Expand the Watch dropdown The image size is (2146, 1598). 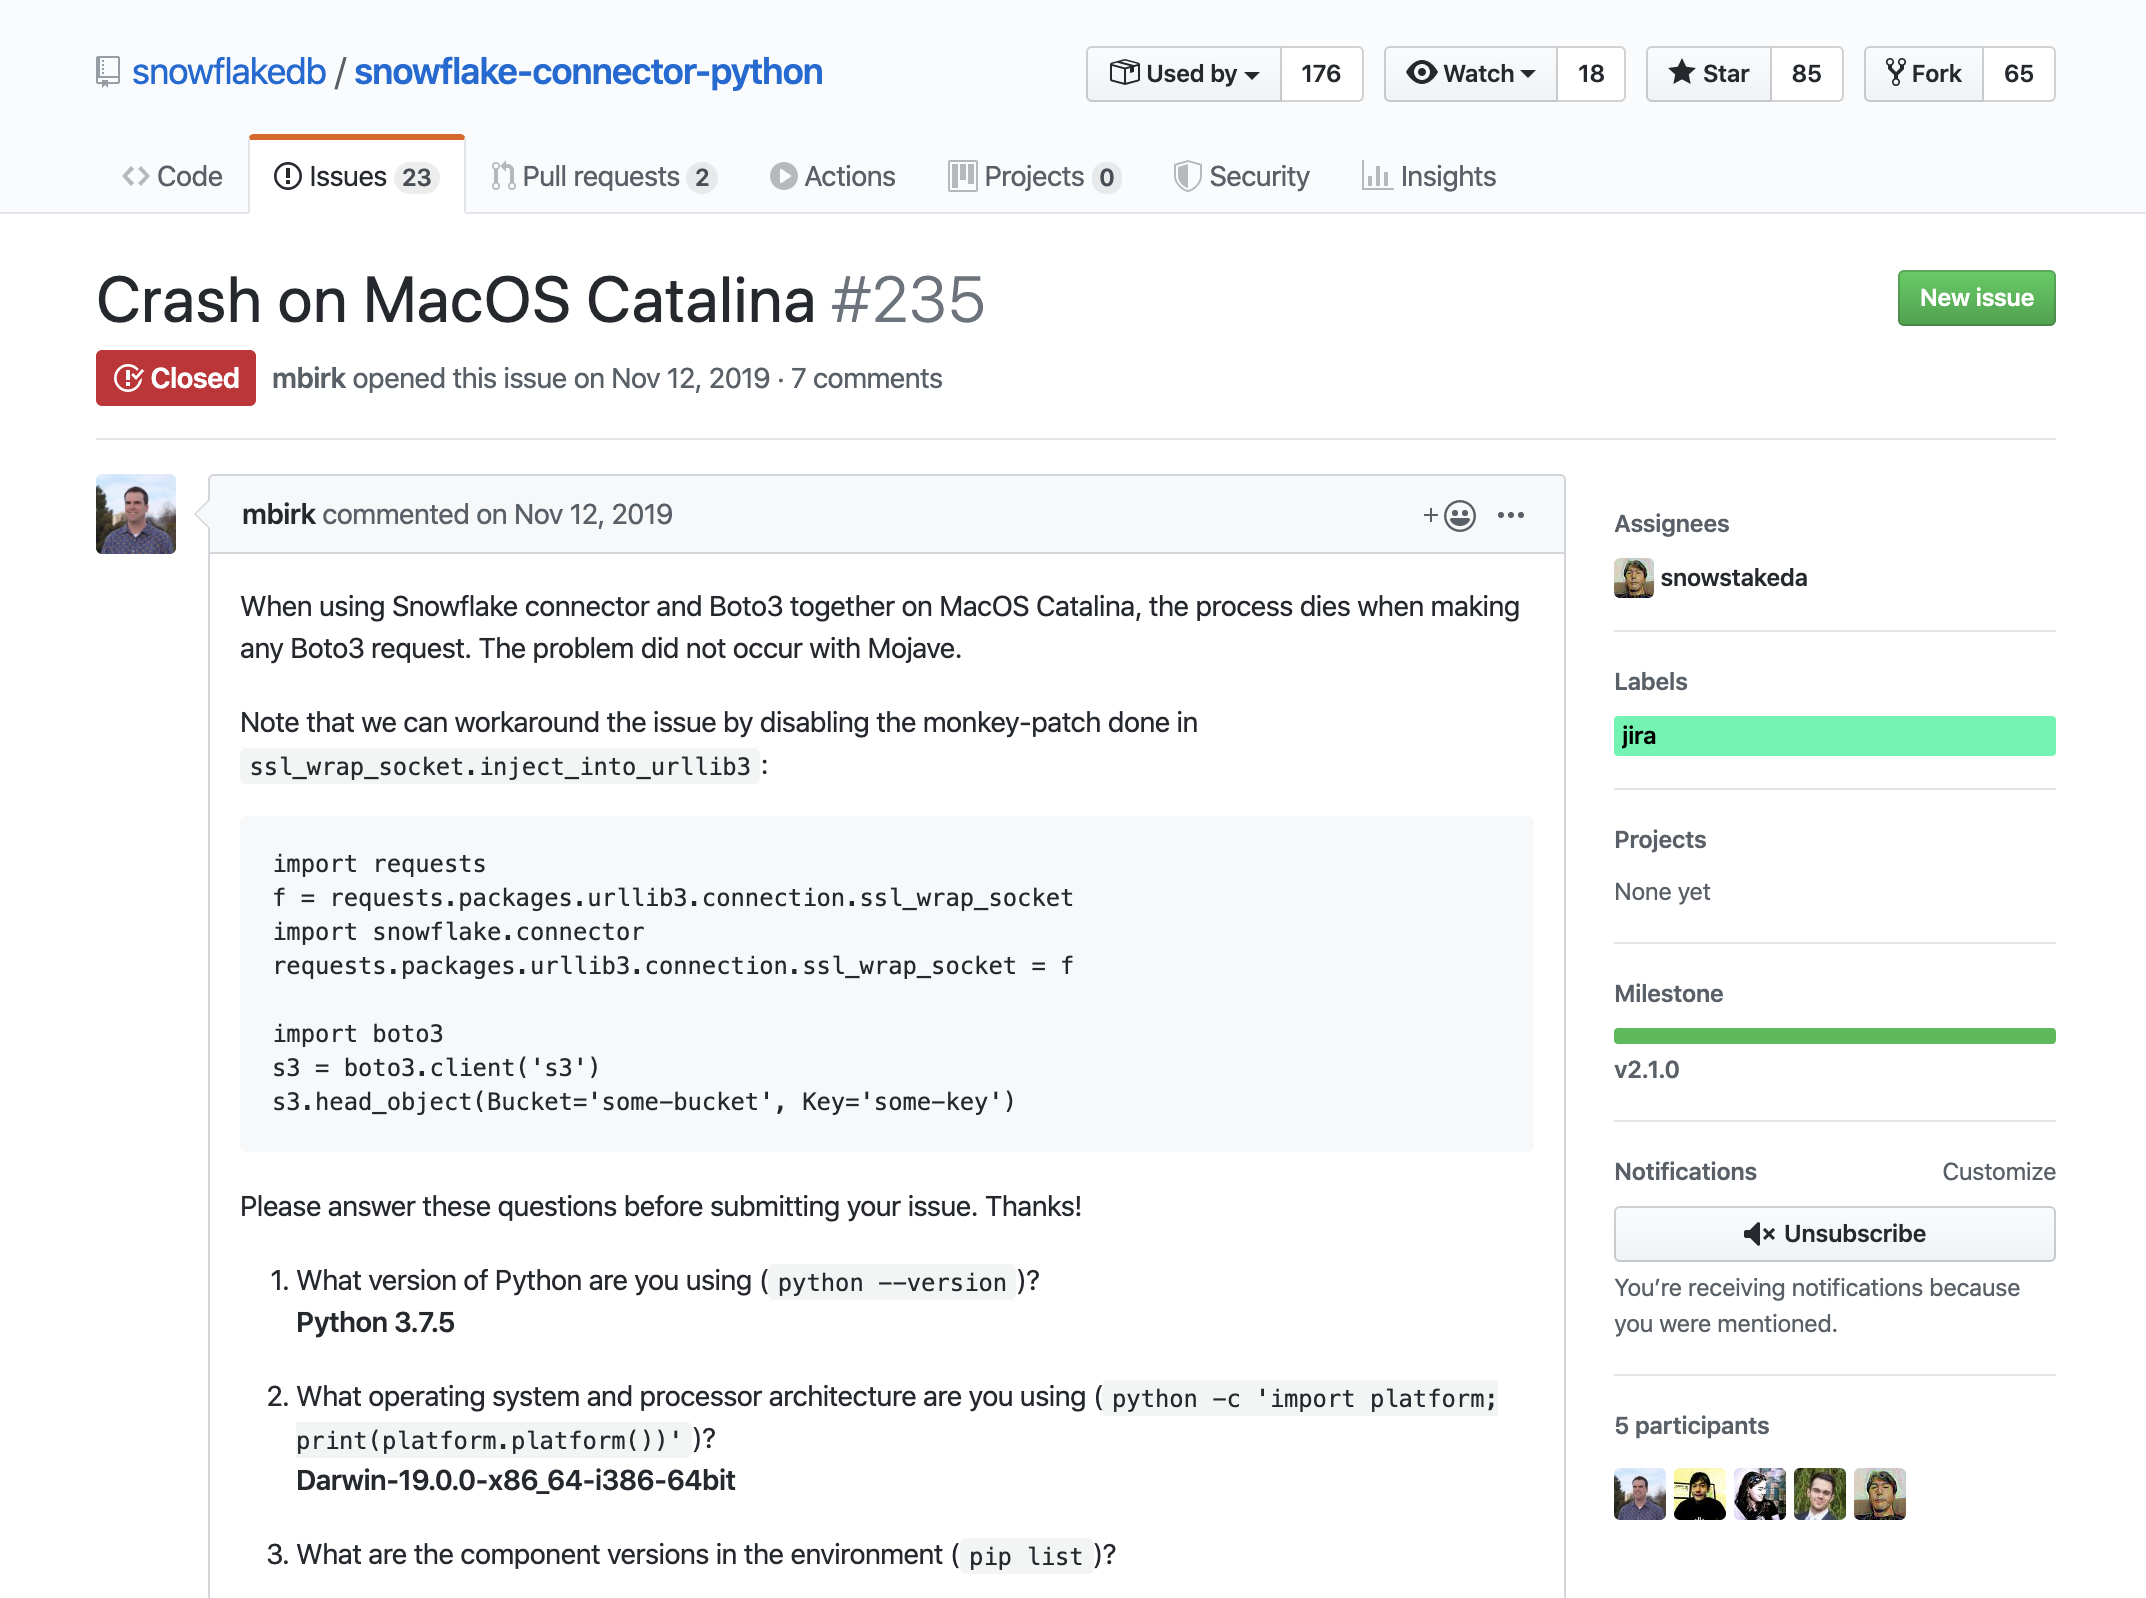pos(1471,74)
